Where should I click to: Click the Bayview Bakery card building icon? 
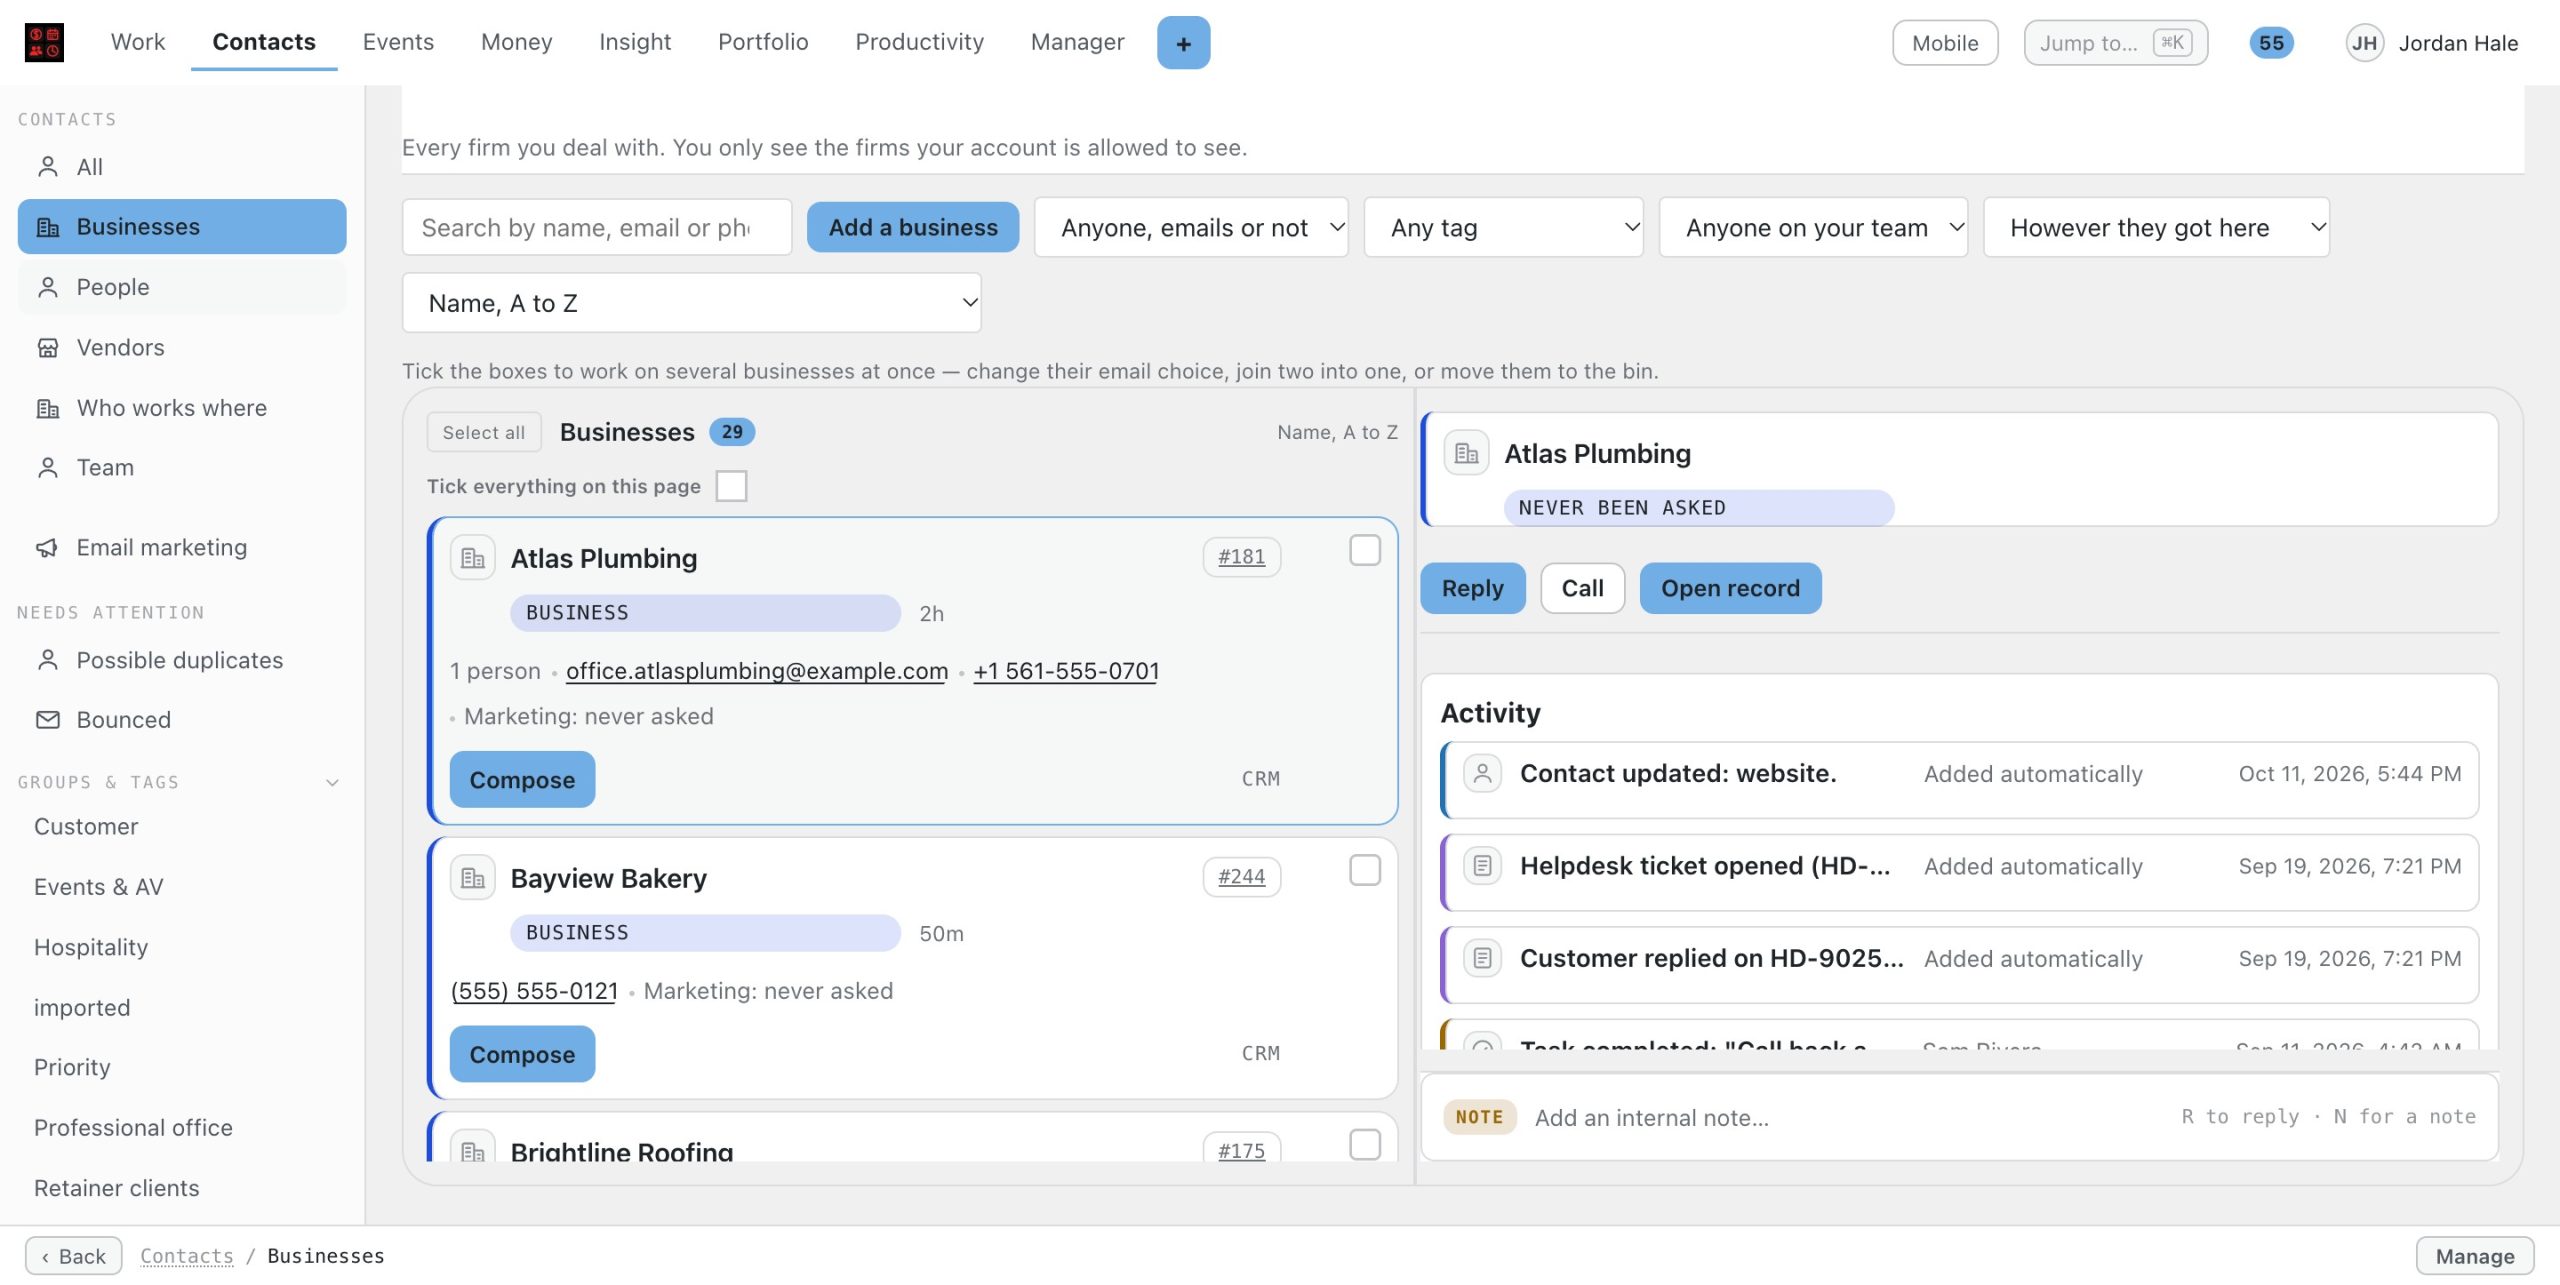point(472,878)
